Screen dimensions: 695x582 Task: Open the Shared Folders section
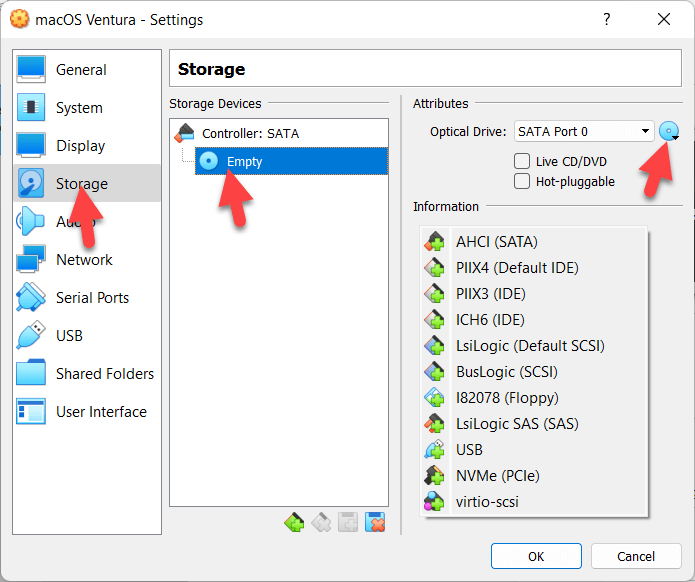click(104, 374)
